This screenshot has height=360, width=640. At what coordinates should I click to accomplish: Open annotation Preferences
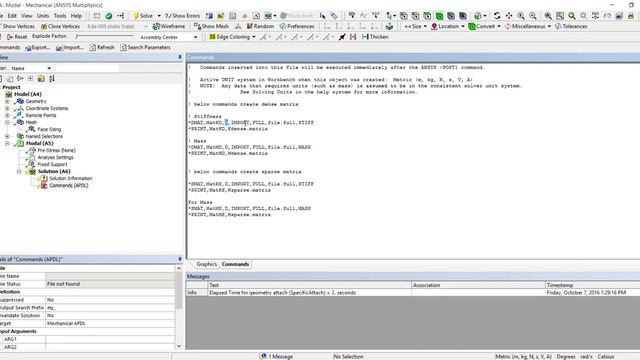coord(297,26)
